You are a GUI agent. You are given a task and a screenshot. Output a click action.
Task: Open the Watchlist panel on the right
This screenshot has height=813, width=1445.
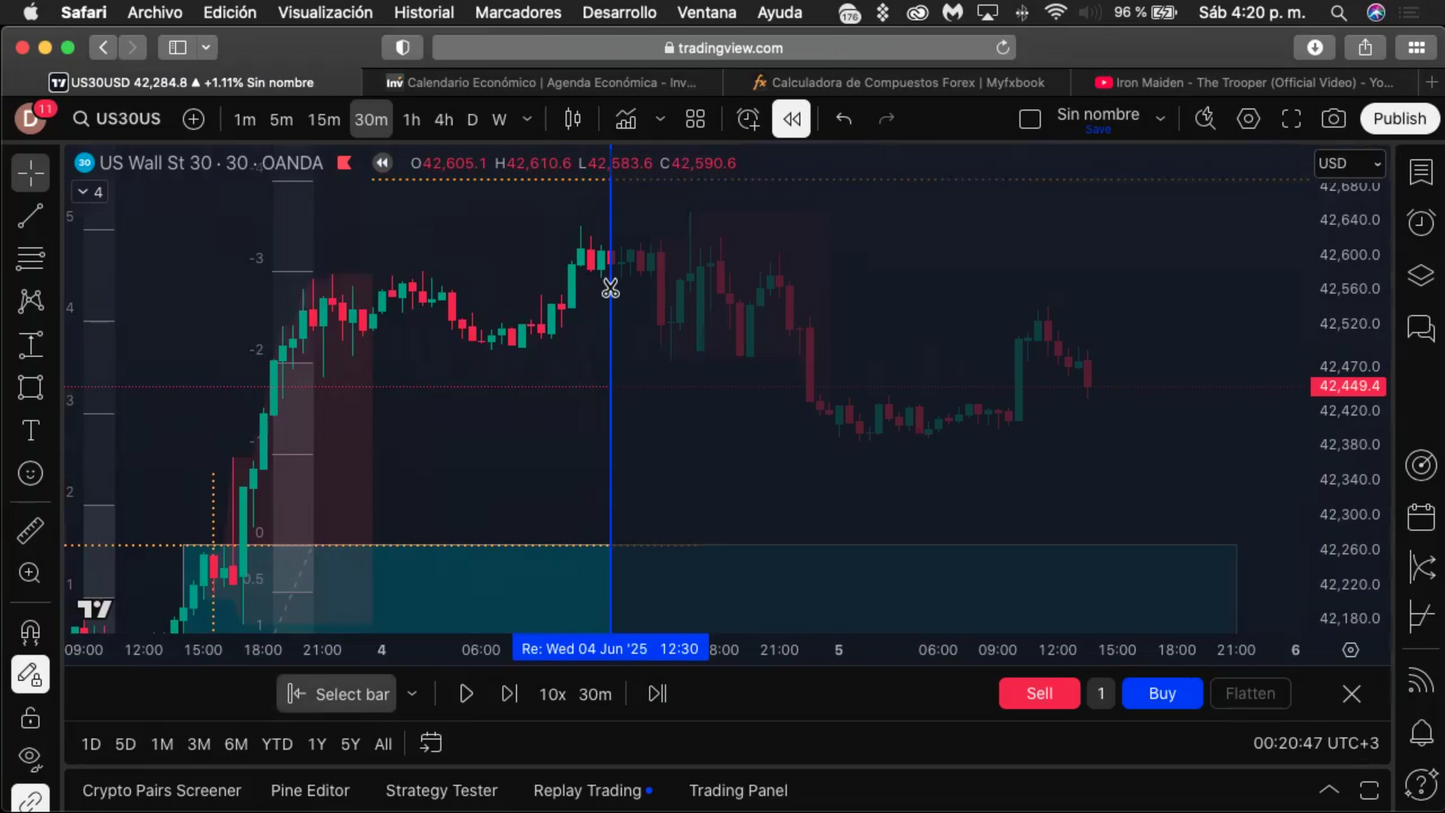1421,171
